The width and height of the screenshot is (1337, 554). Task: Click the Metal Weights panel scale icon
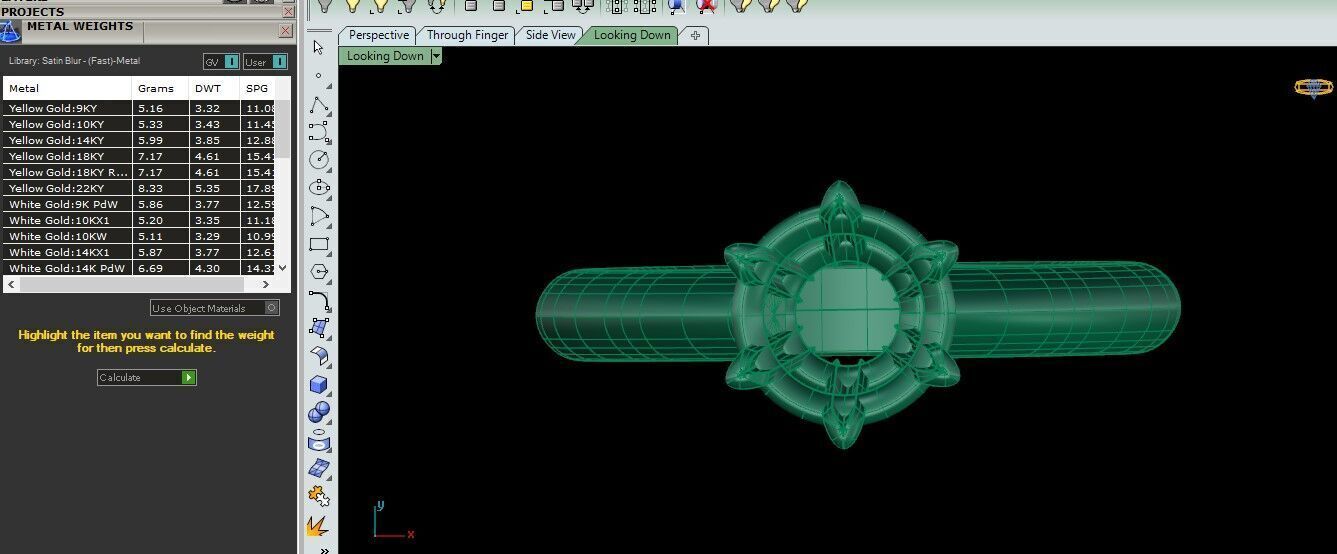tap(10, 30)
